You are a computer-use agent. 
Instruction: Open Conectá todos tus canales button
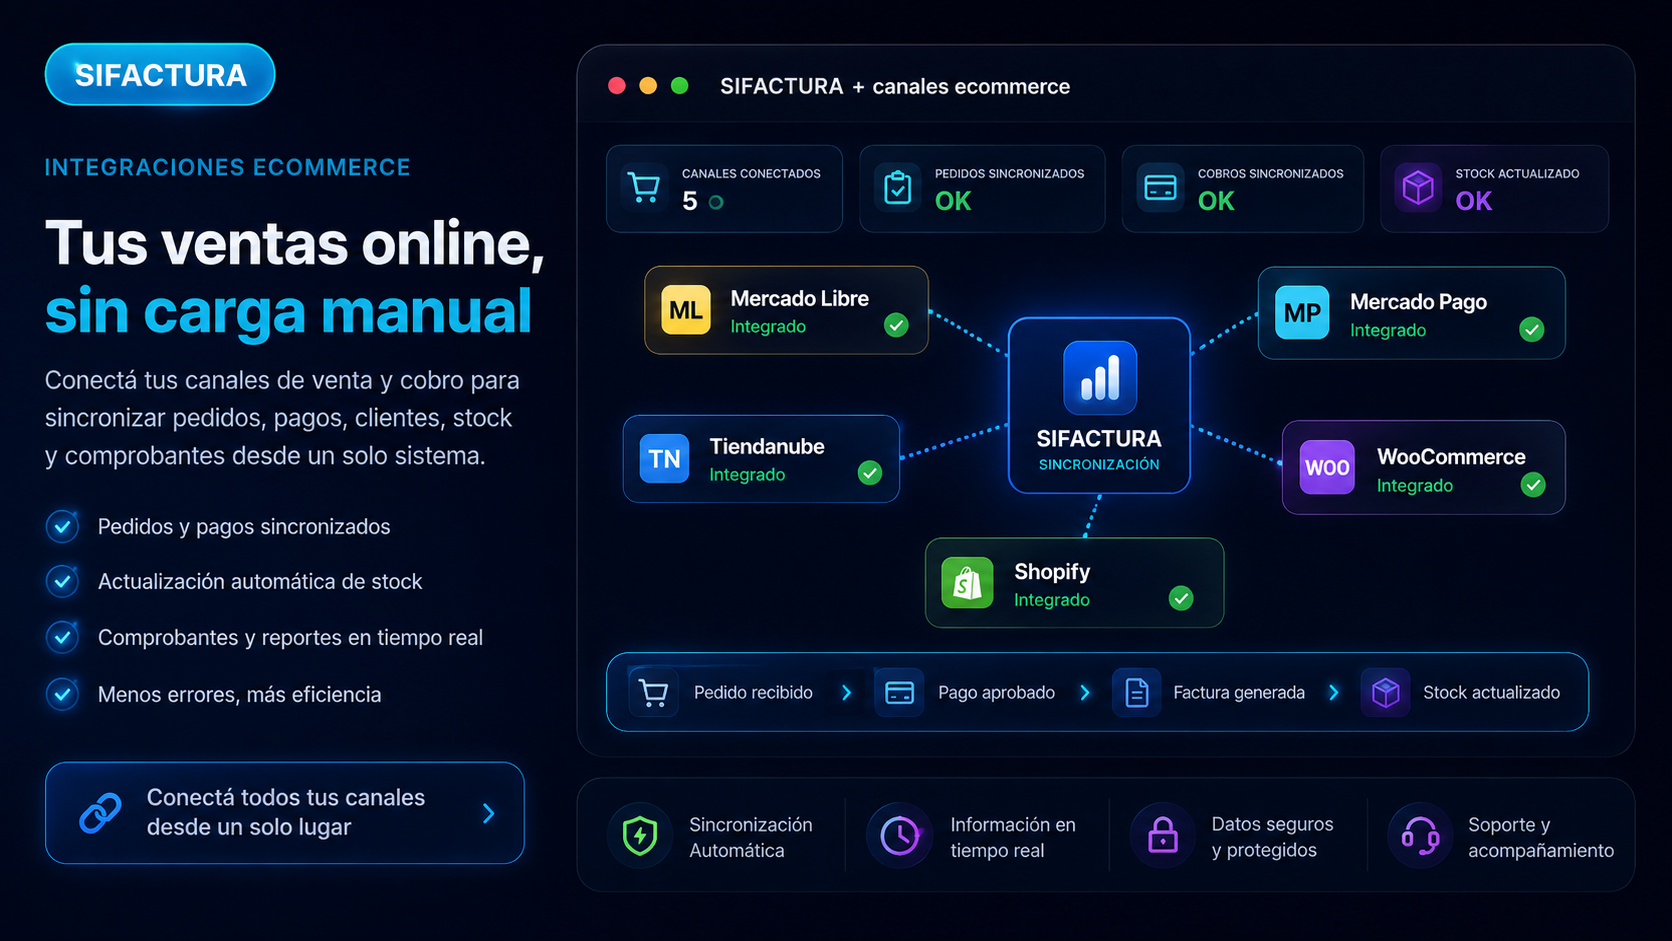(285, 813)
